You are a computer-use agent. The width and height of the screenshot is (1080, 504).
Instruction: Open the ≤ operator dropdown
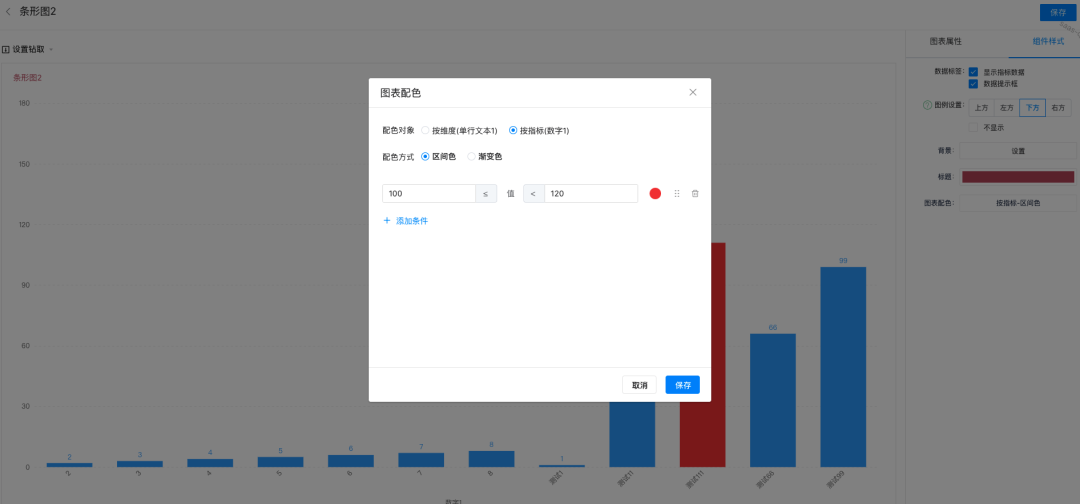tap(486, 193)
